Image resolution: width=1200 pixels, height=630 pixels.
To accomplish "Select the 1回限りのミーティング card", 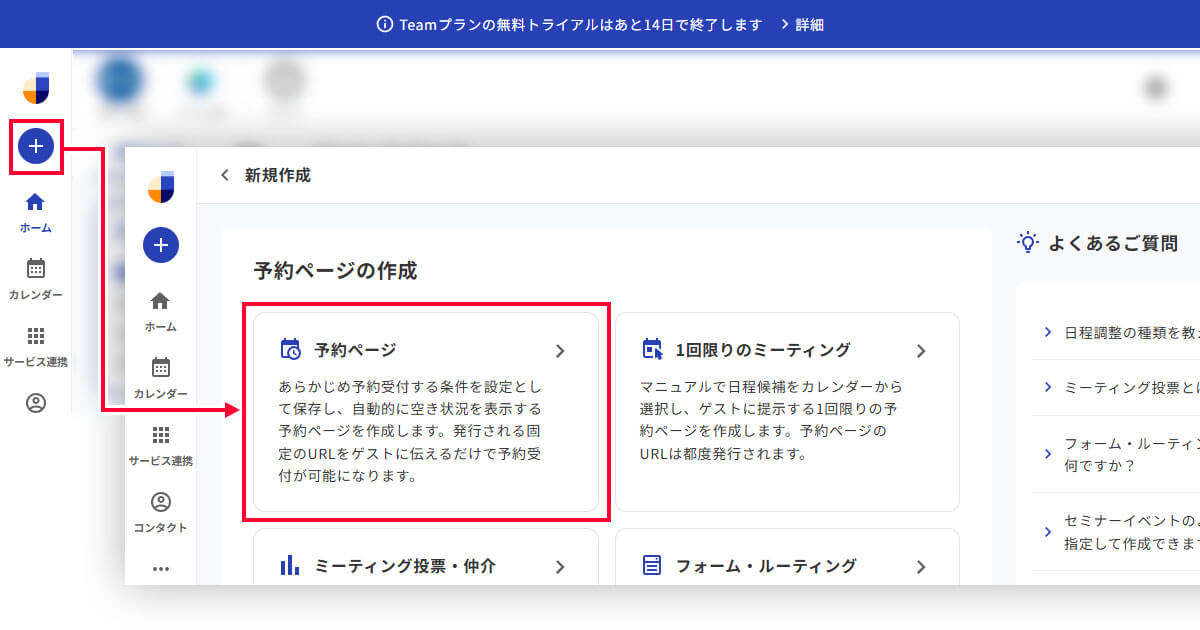I will [786, 411].
